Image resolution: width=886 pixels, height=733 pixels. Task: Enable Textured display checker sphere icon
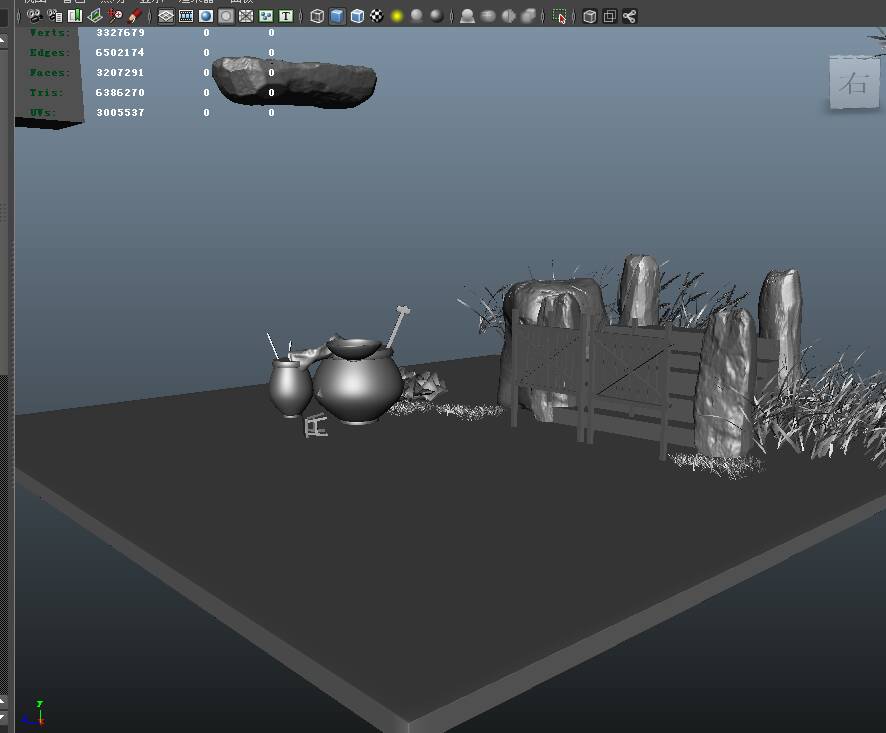(x=377, y=16)
